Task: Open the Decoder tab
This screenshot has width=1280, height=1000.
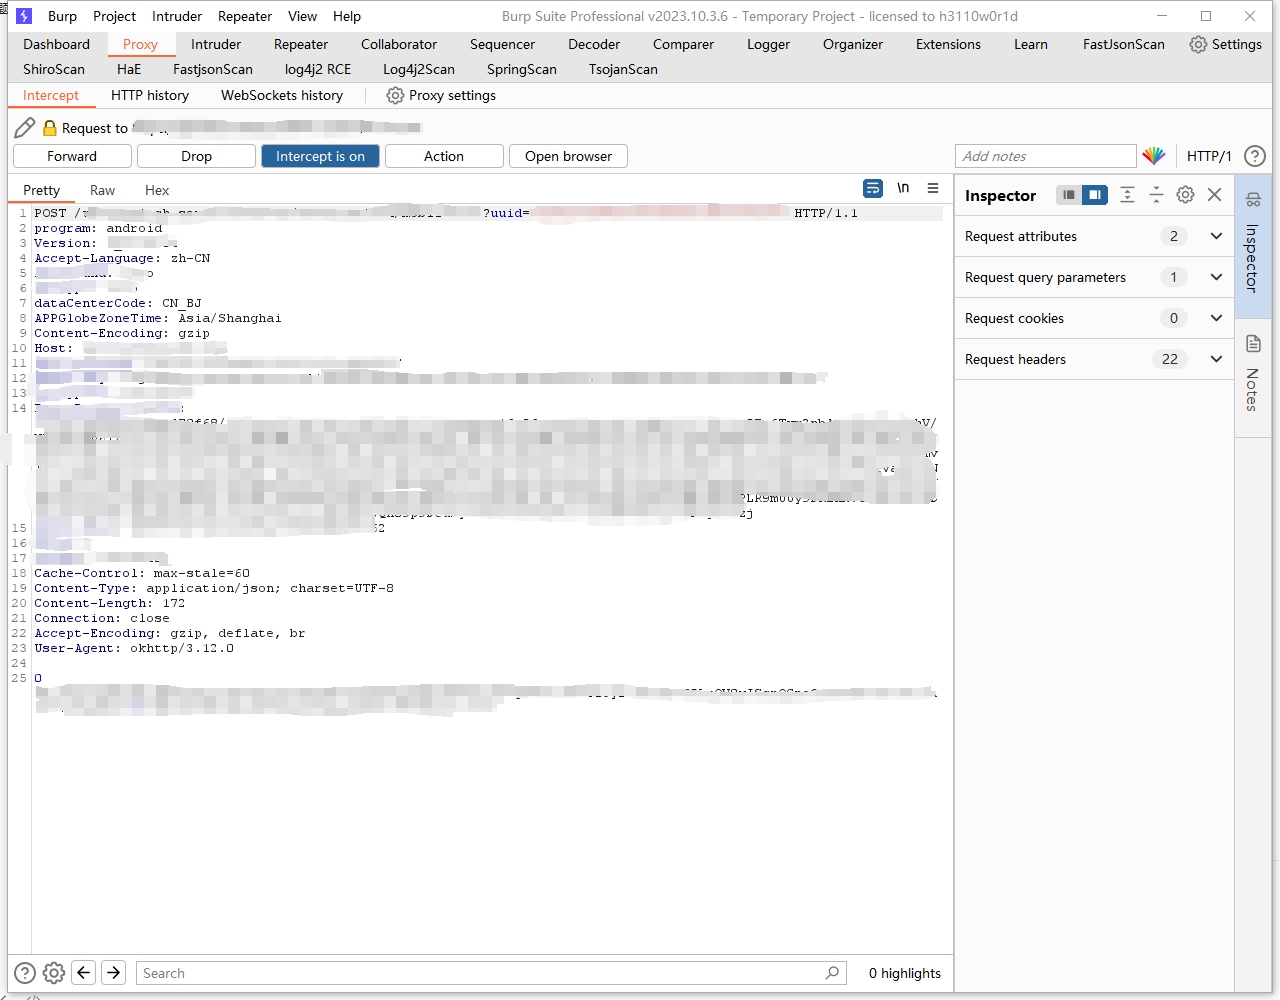Action: click(594, 44)
